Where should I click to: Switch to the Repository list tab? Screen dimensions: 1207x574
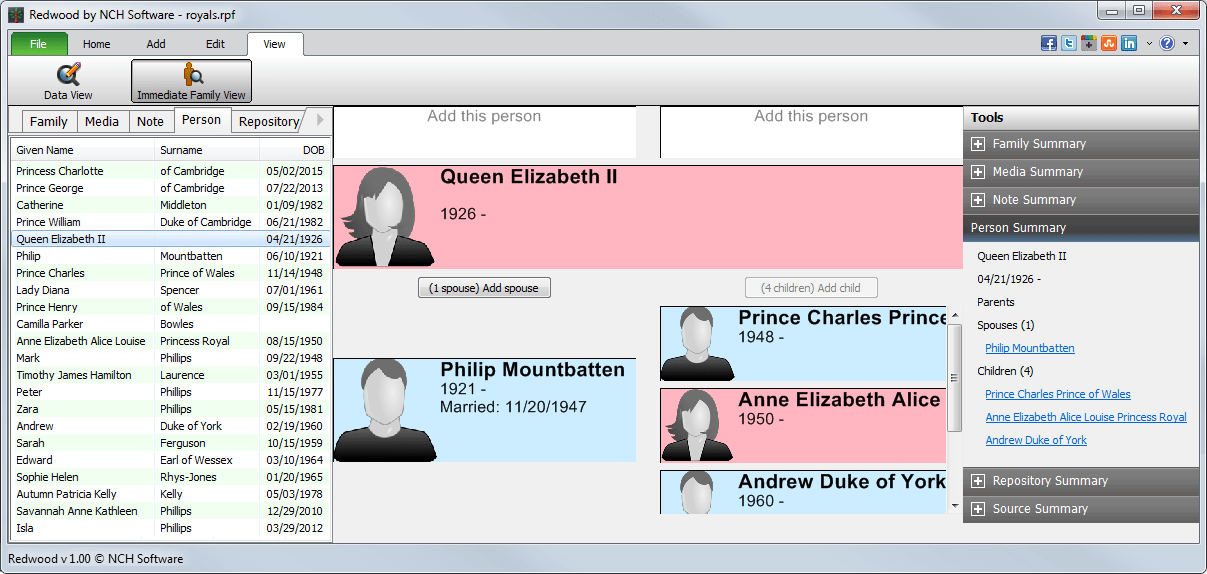(268, 122)
